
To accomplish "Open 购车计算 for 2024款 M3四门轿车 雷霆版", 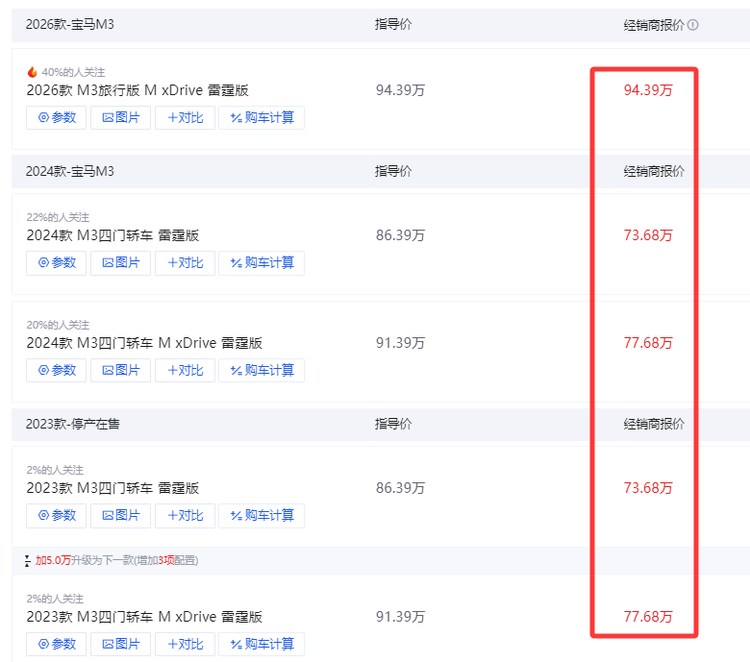I will coord(262,263).
